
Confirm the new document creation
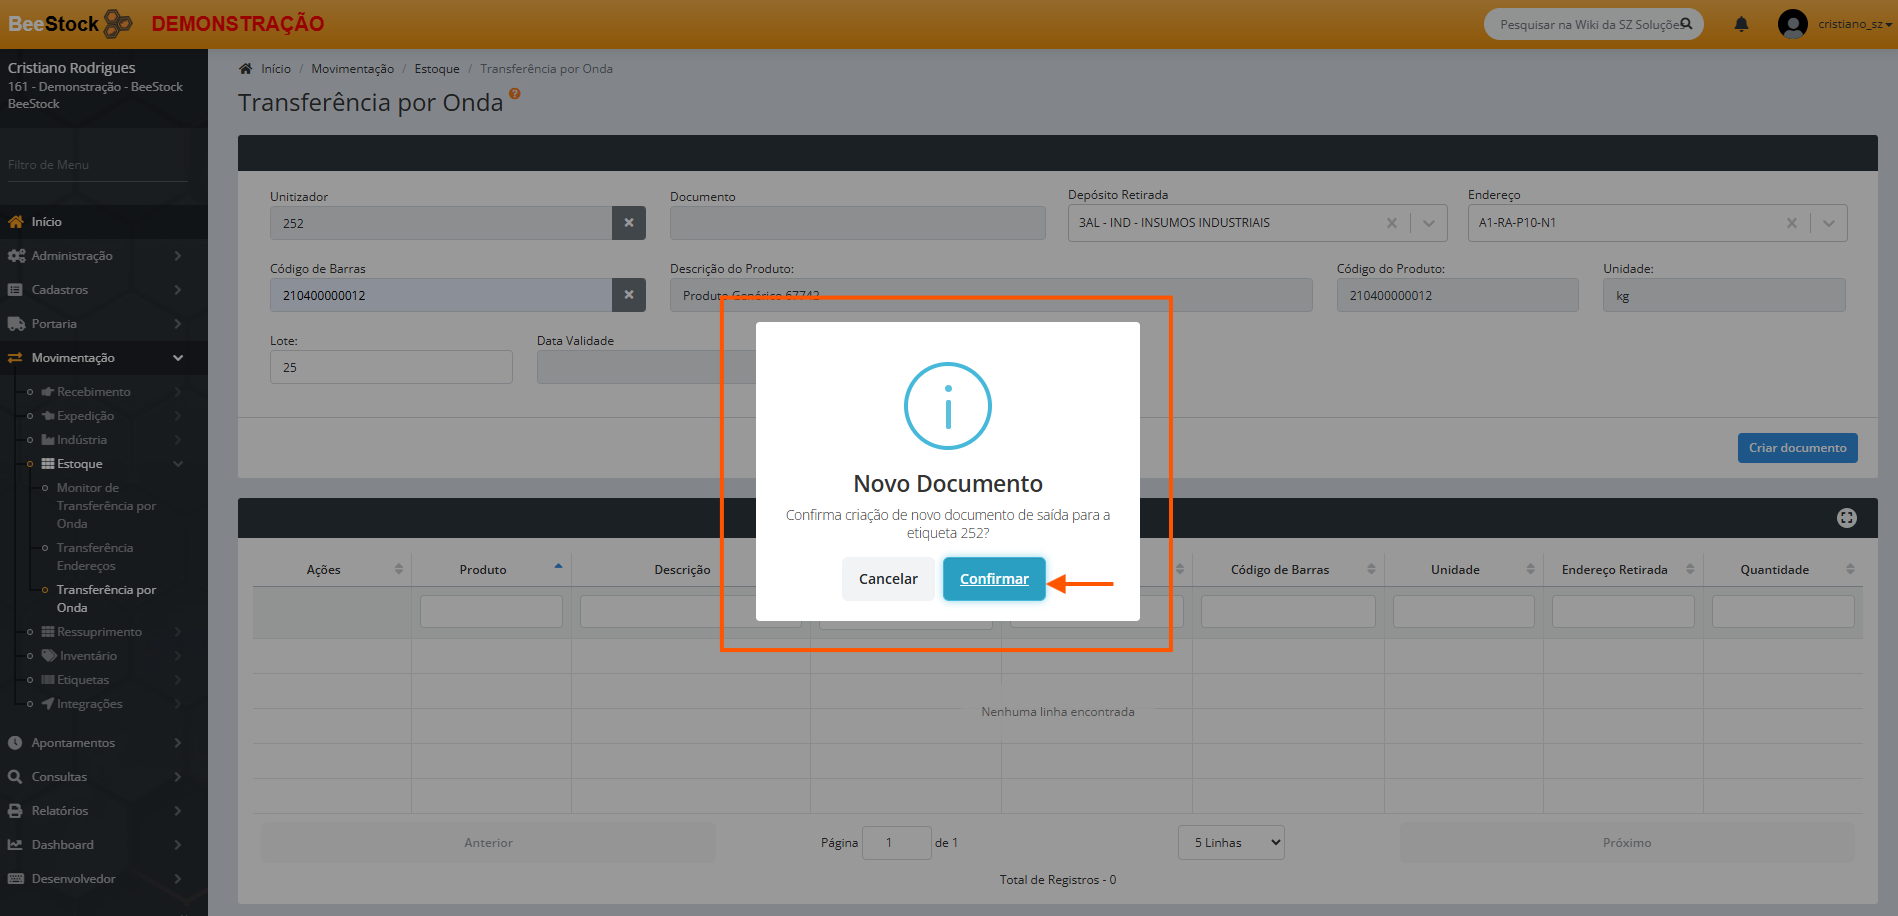click(993, 579)
